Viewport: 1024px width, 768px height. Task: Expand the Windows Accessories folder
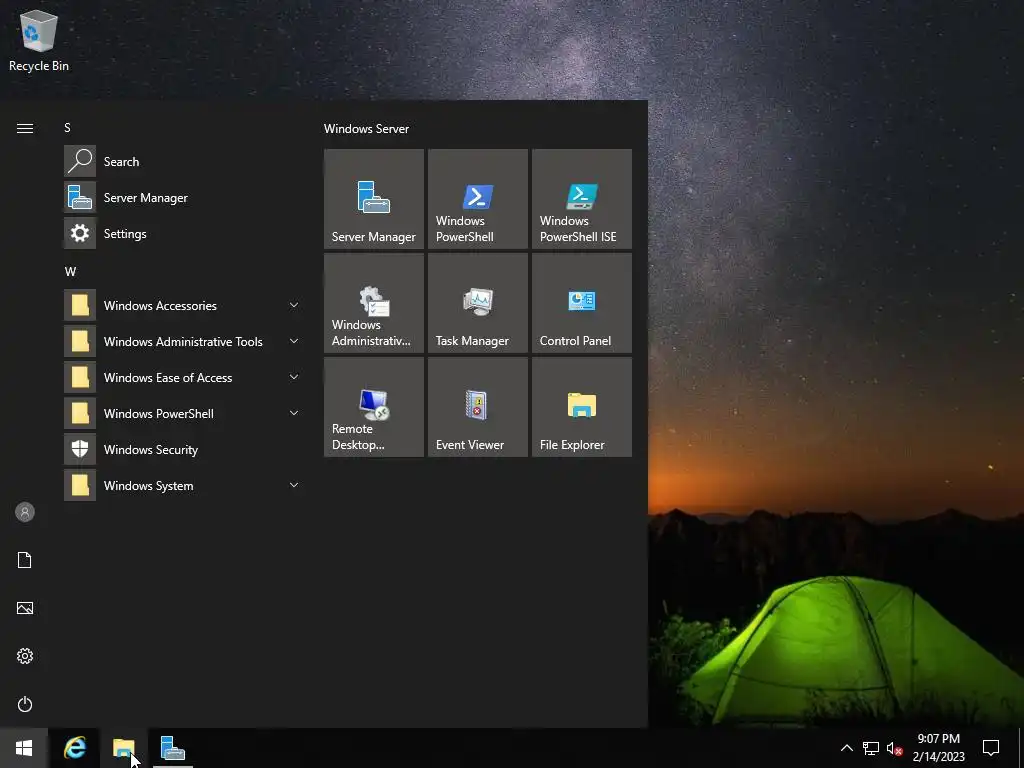pyautogui.click(x=183, y=305)
